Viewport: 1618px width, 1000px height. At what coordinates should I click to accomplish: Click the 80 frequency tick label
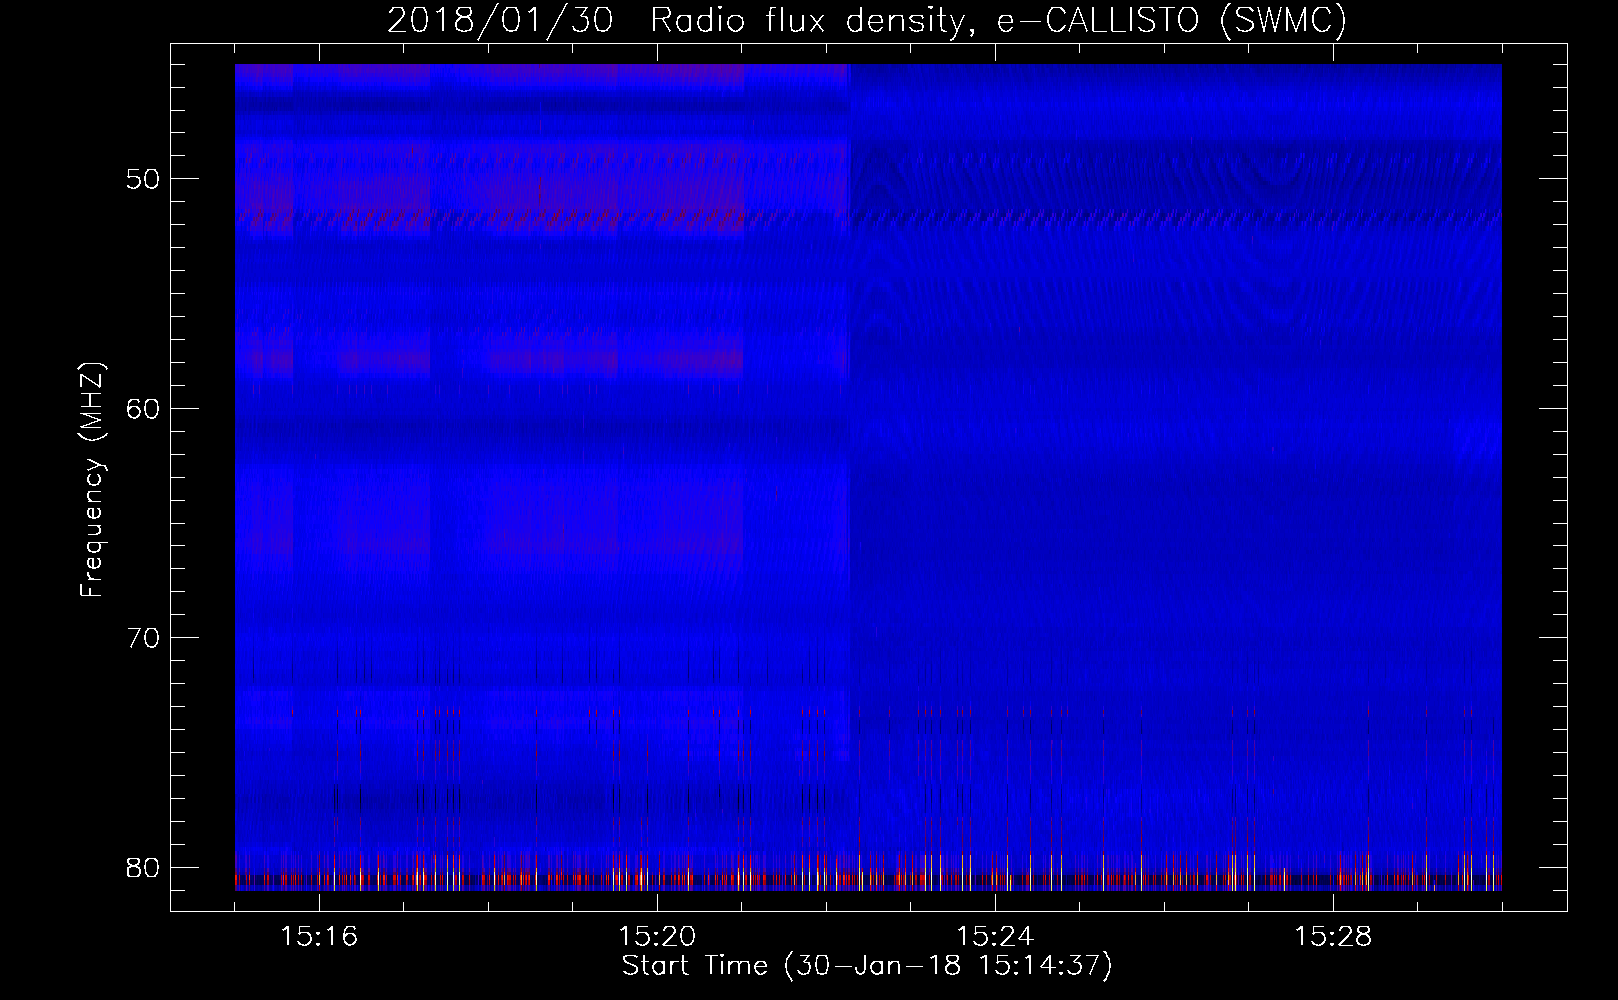[x=144, y=866]
